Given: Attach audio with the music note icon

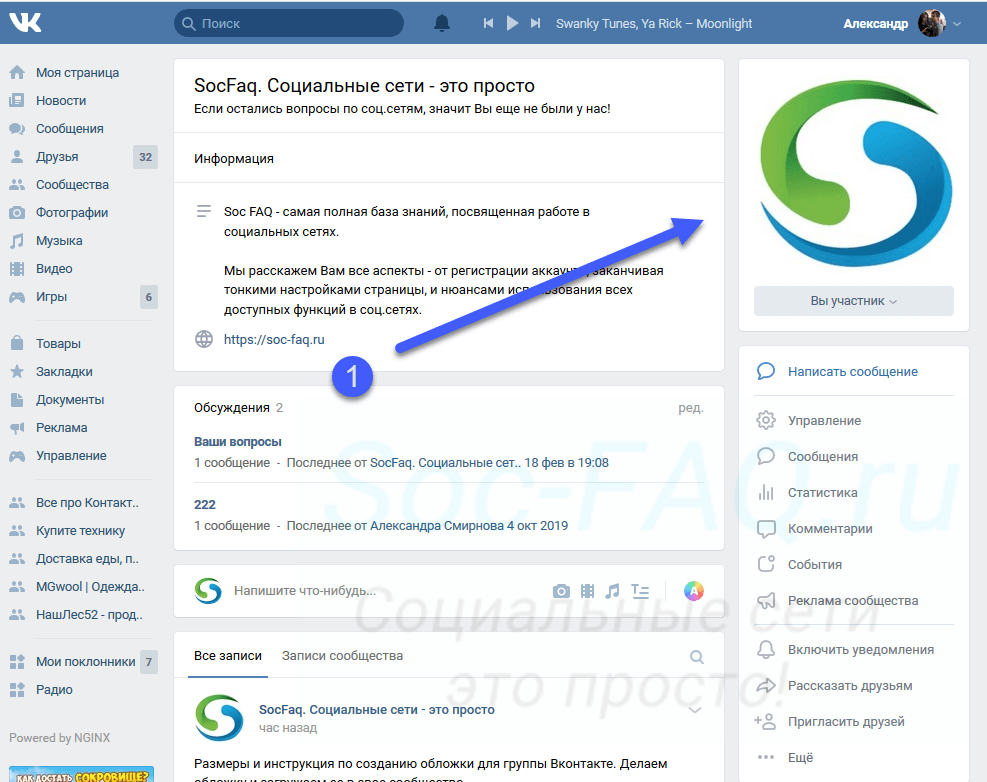Looking at the screenshot, I should point(612,591).
